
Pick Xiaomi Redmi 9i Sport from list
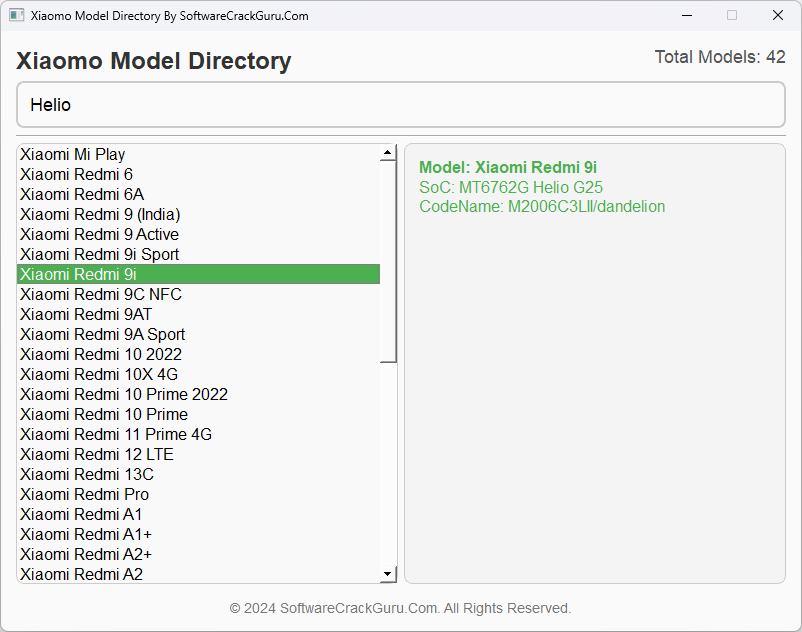point(198,254)
